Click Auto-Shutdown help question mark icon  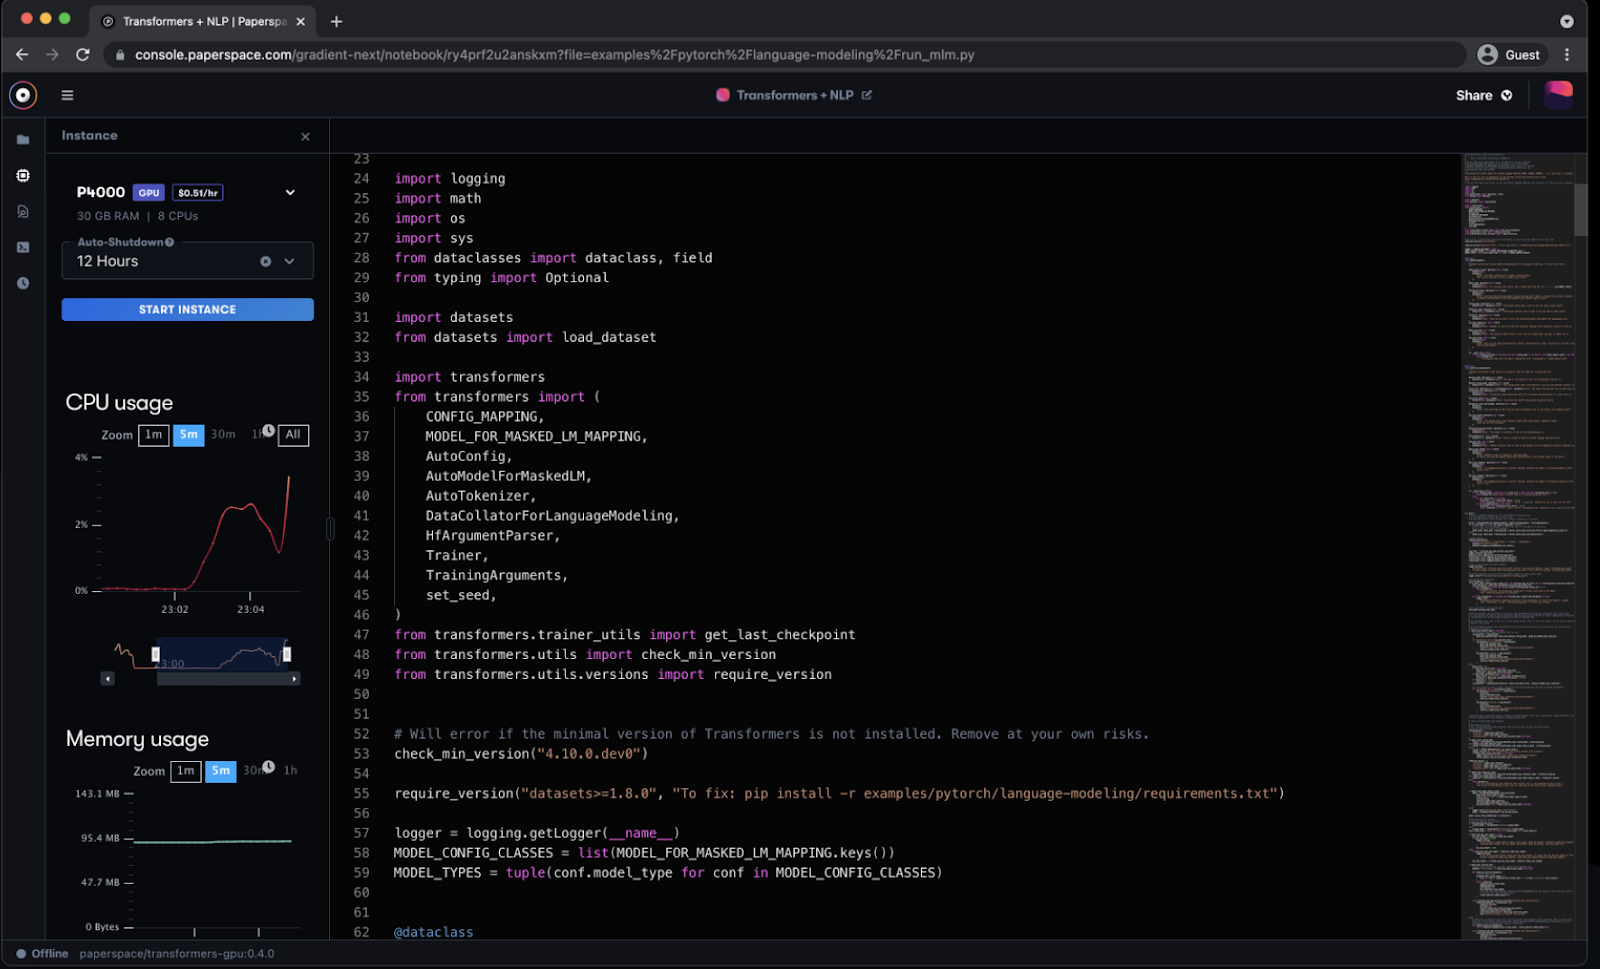point(170,242)
